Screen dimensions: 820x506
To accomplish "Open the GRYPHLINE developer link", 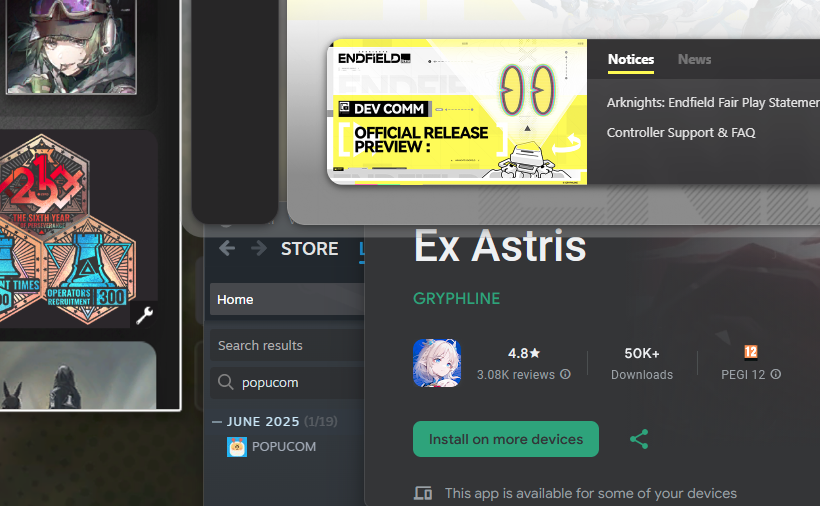I will tap(457, 298).
